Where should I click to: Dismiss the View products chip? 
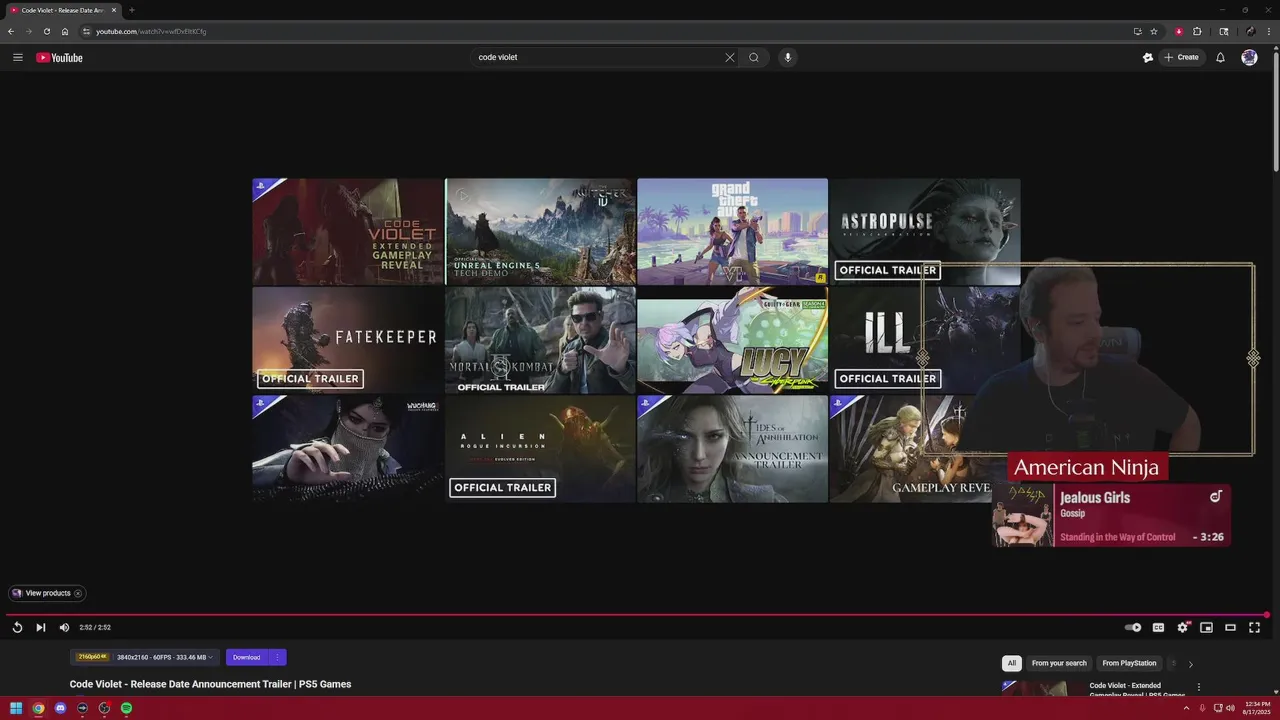(78, 593)
